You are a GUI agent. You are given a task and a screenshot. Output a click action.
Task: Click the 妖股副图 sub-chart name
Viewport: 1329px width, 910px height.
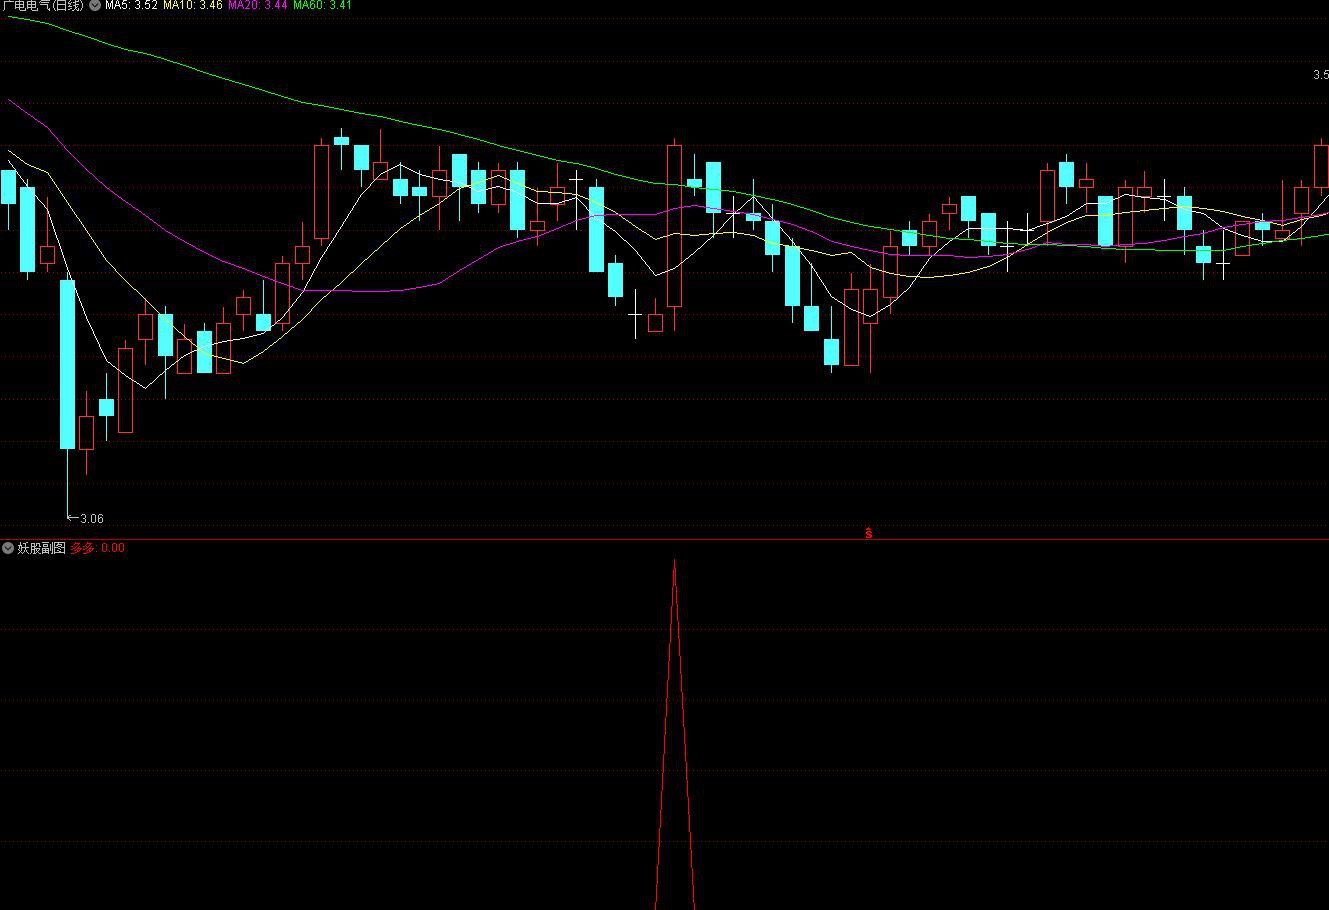pyautogui.click(x=42, y=548)
